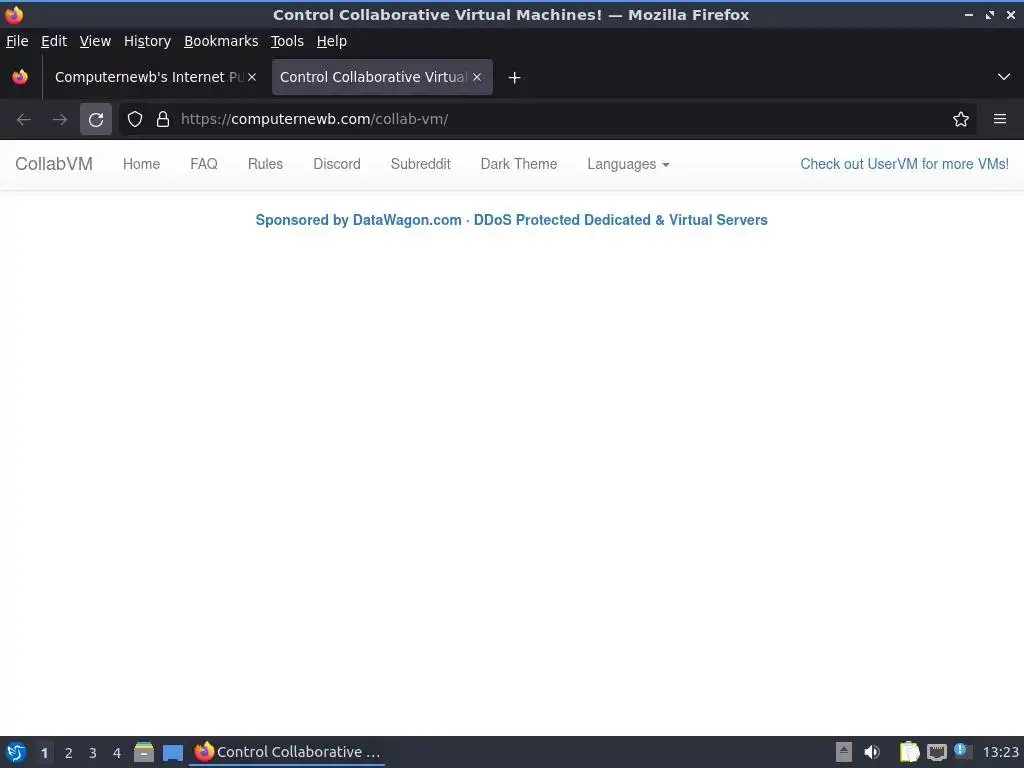
Task: Toggle the Dark Theme option
Action: coord(519,164)
